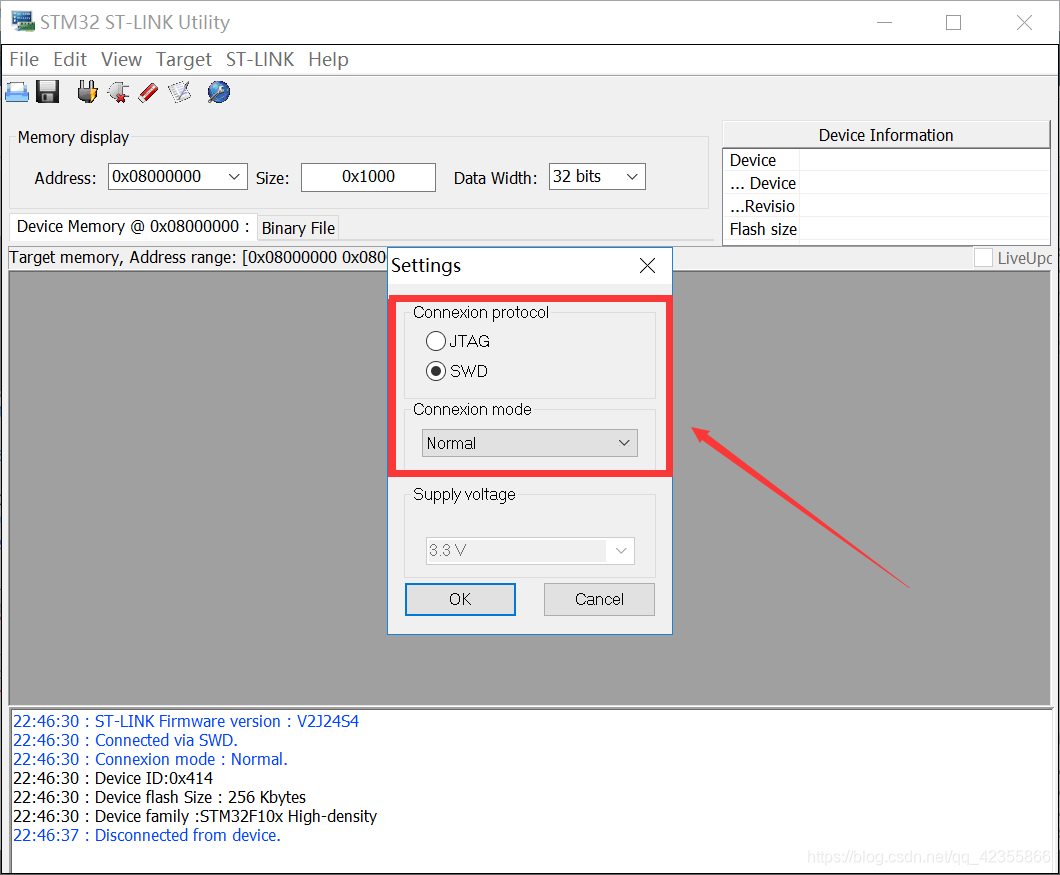
Task: Click the Program verify toolbar icon
Action: coord(180,92)
